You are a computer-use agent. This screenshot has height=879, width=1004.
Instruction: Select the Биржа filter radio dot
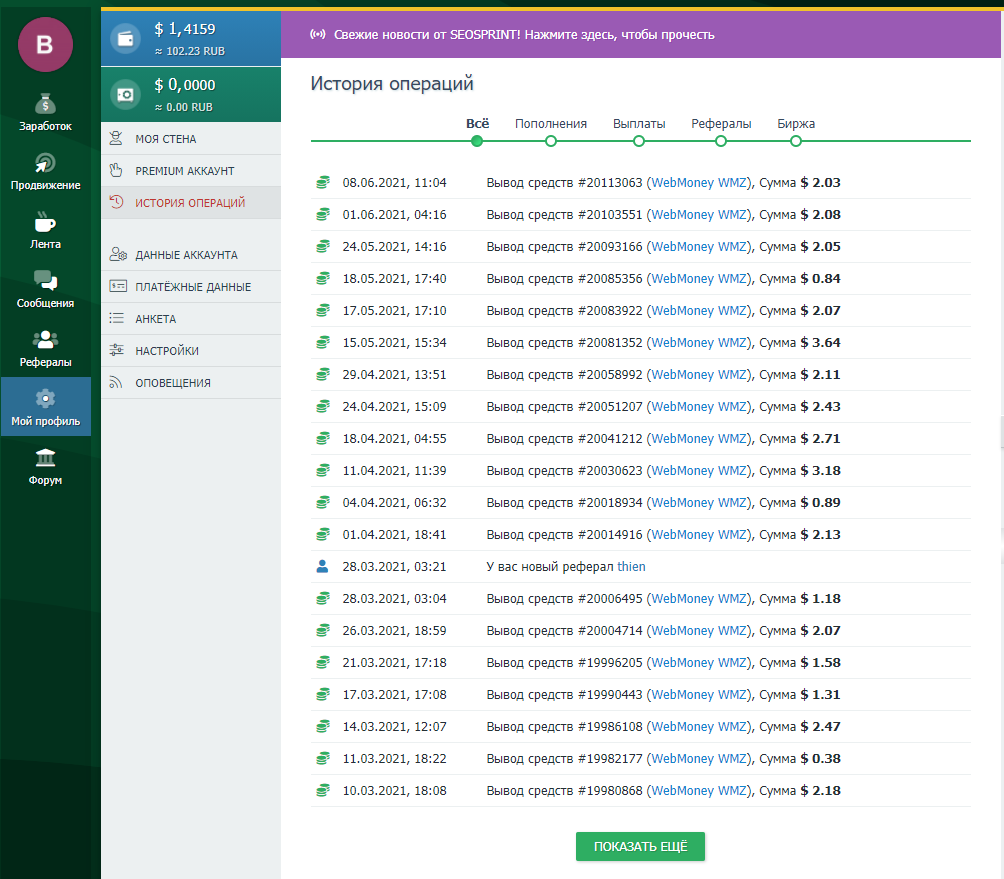796,141
